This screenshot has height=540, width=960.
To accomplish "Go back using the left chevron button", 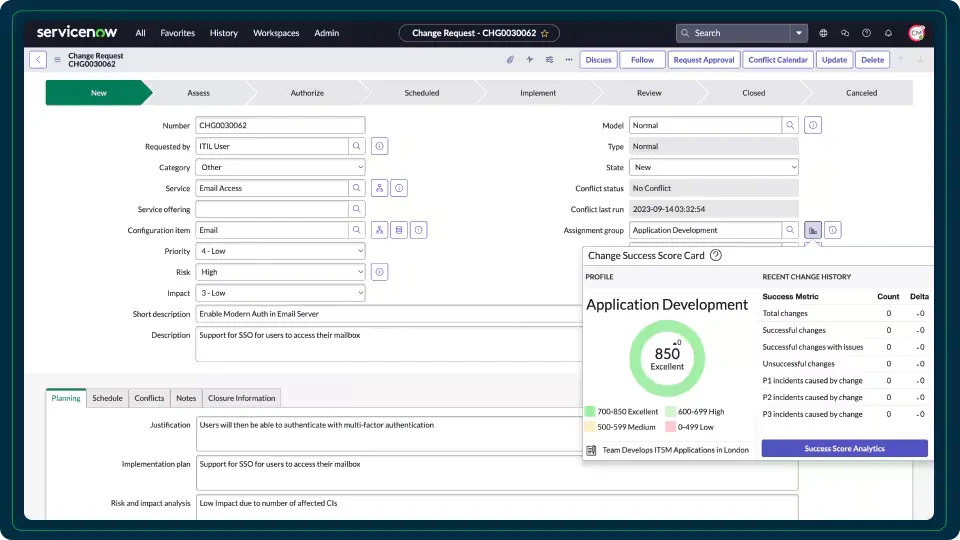I will (x=38, y=60).
